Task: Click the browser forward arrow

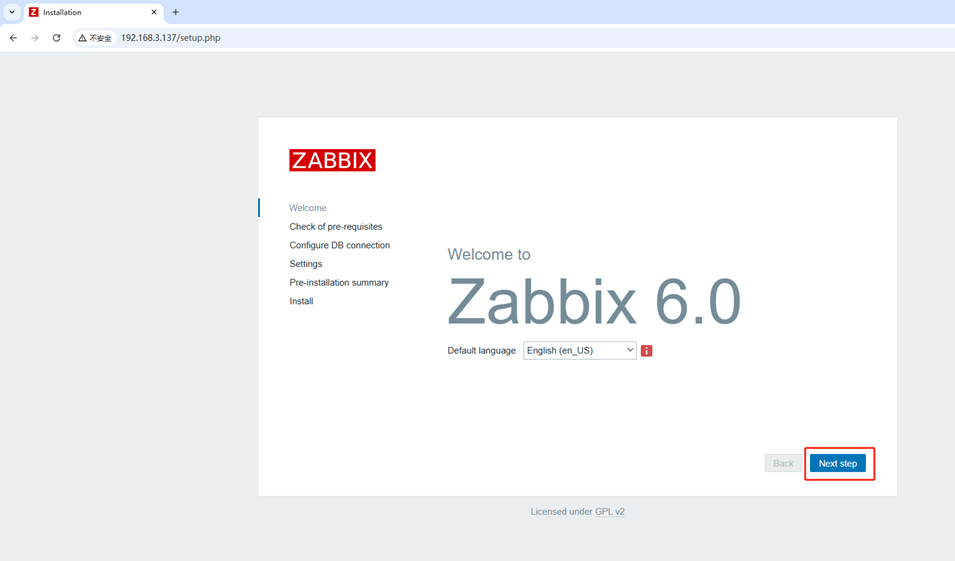Action: (35, 38)
